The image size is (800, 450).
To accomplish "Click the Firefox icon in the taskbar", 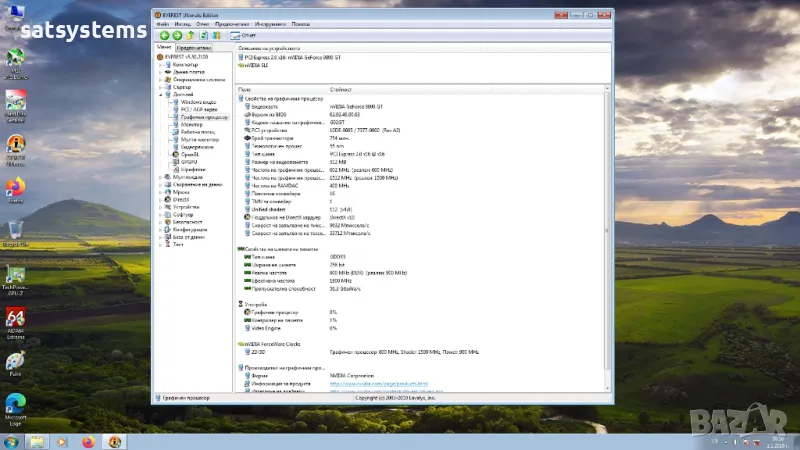I will pyautogui.click(x=88, y=441).
